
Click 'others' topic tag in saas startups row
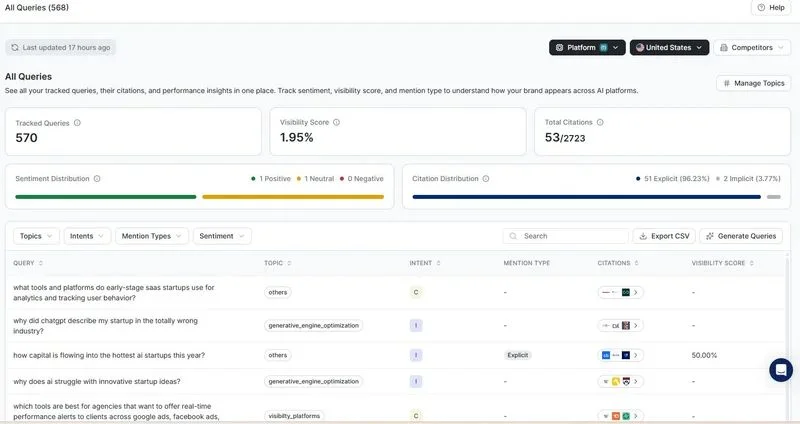click(x=278, y=292)
